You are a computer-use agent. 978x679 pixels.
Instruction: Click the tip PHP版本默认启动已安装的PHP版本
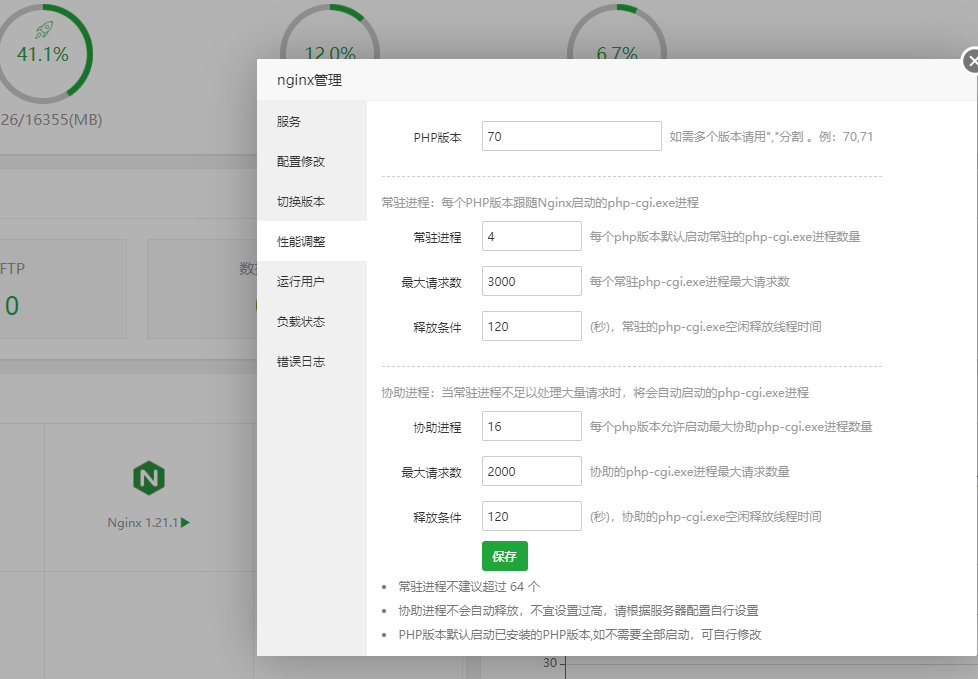click(x=580, y=635)
